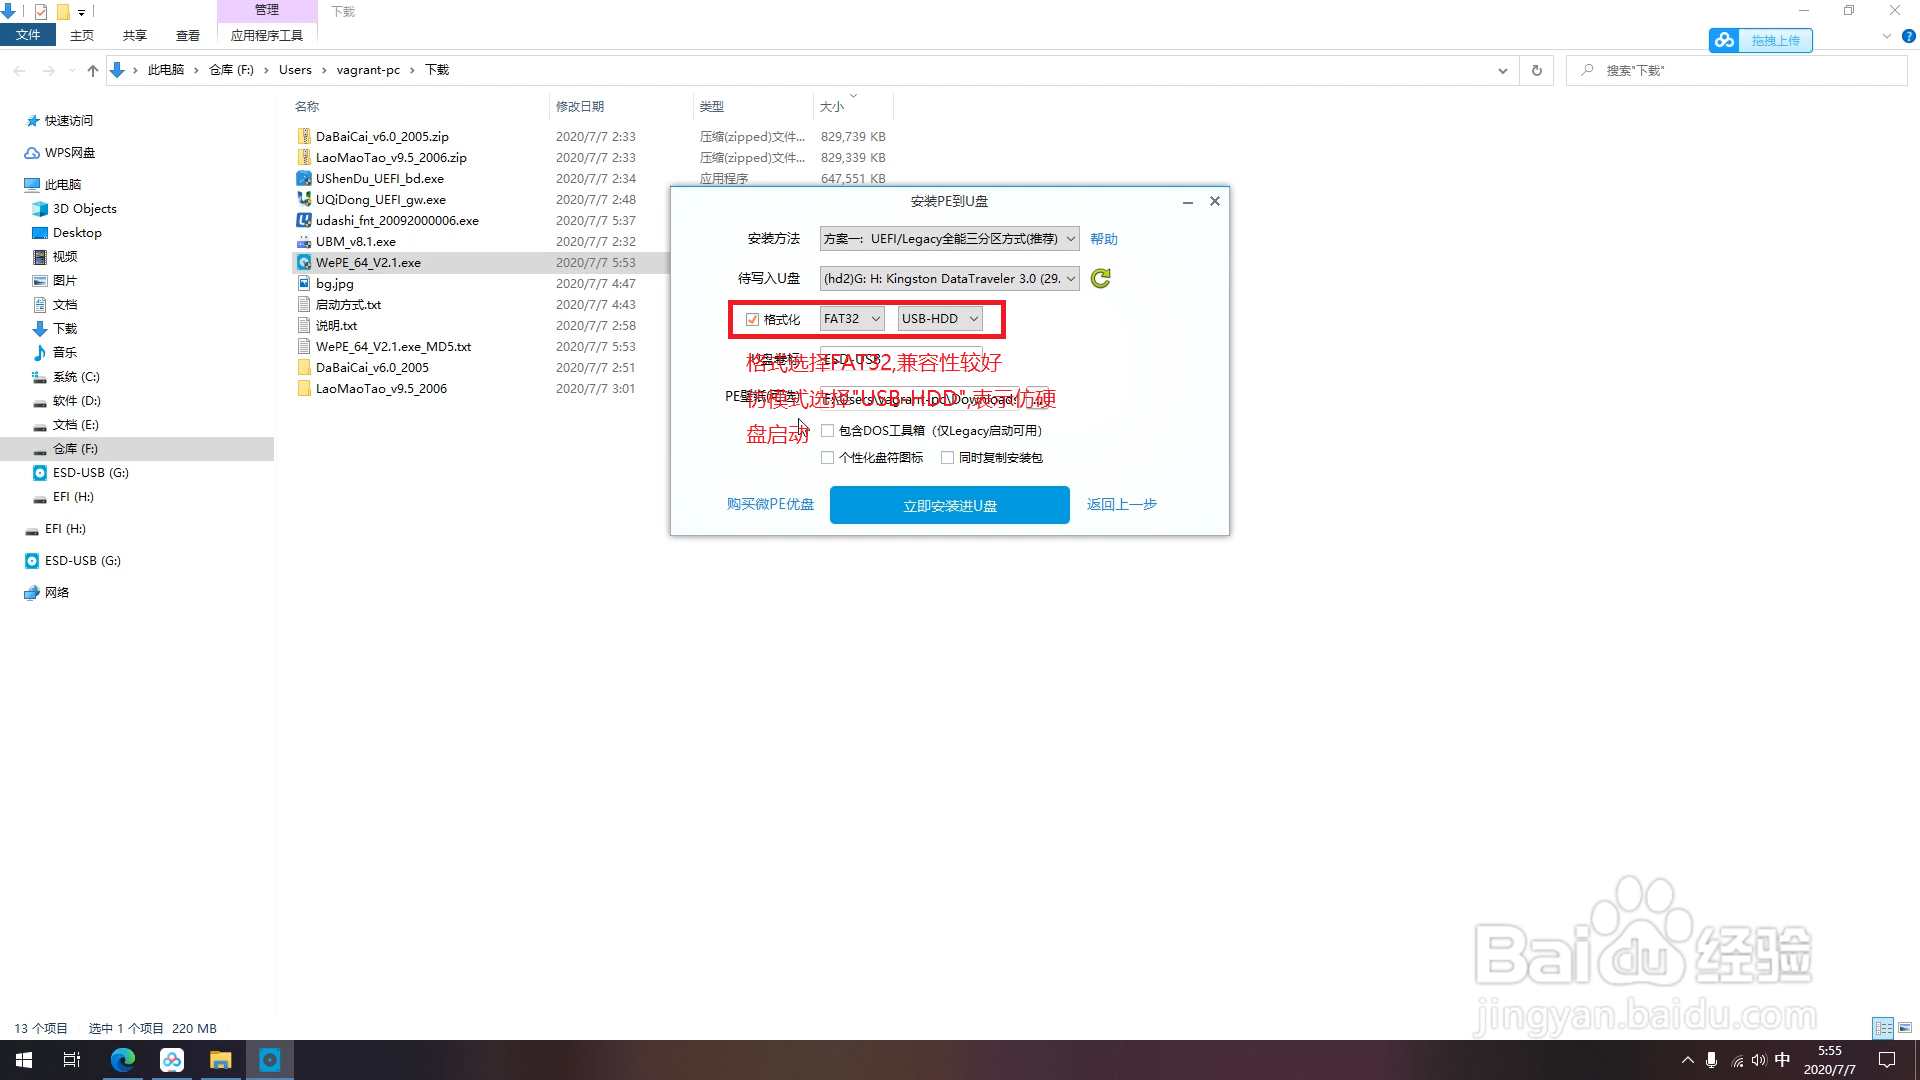Click the green refresh USB list icon
The width and height of the screenshot is (1920, 1080).
pyautogui.click(x=1100, y=279)
